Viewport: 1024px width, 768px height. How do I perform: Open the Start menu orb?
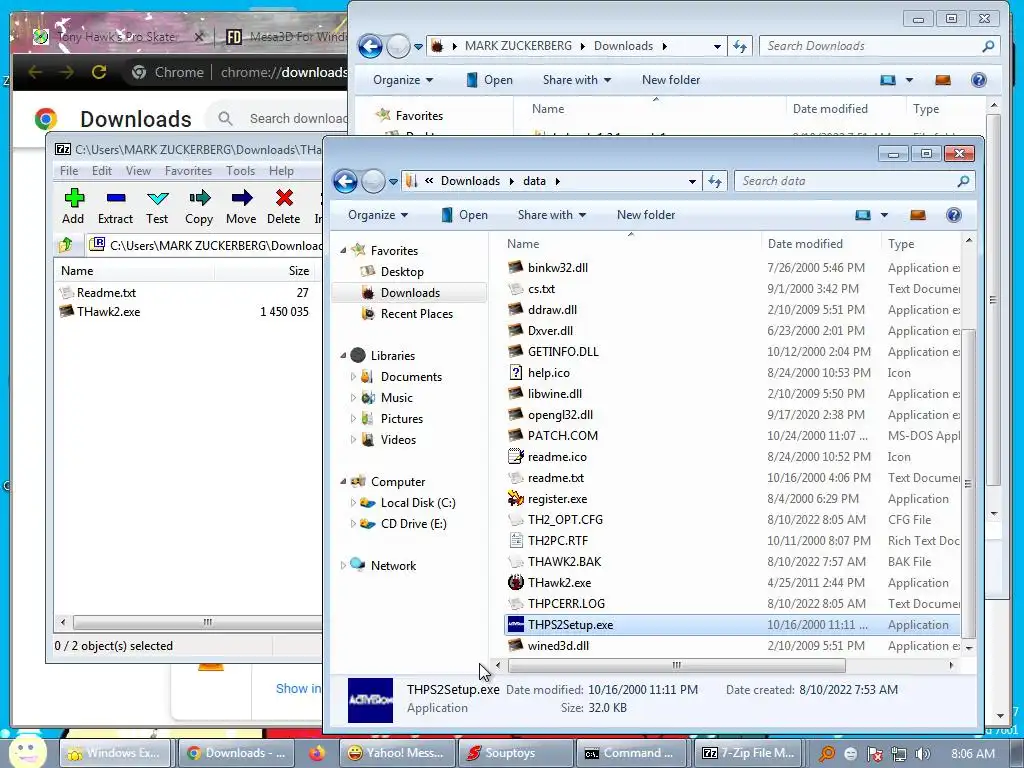click(x=27, y=751)
